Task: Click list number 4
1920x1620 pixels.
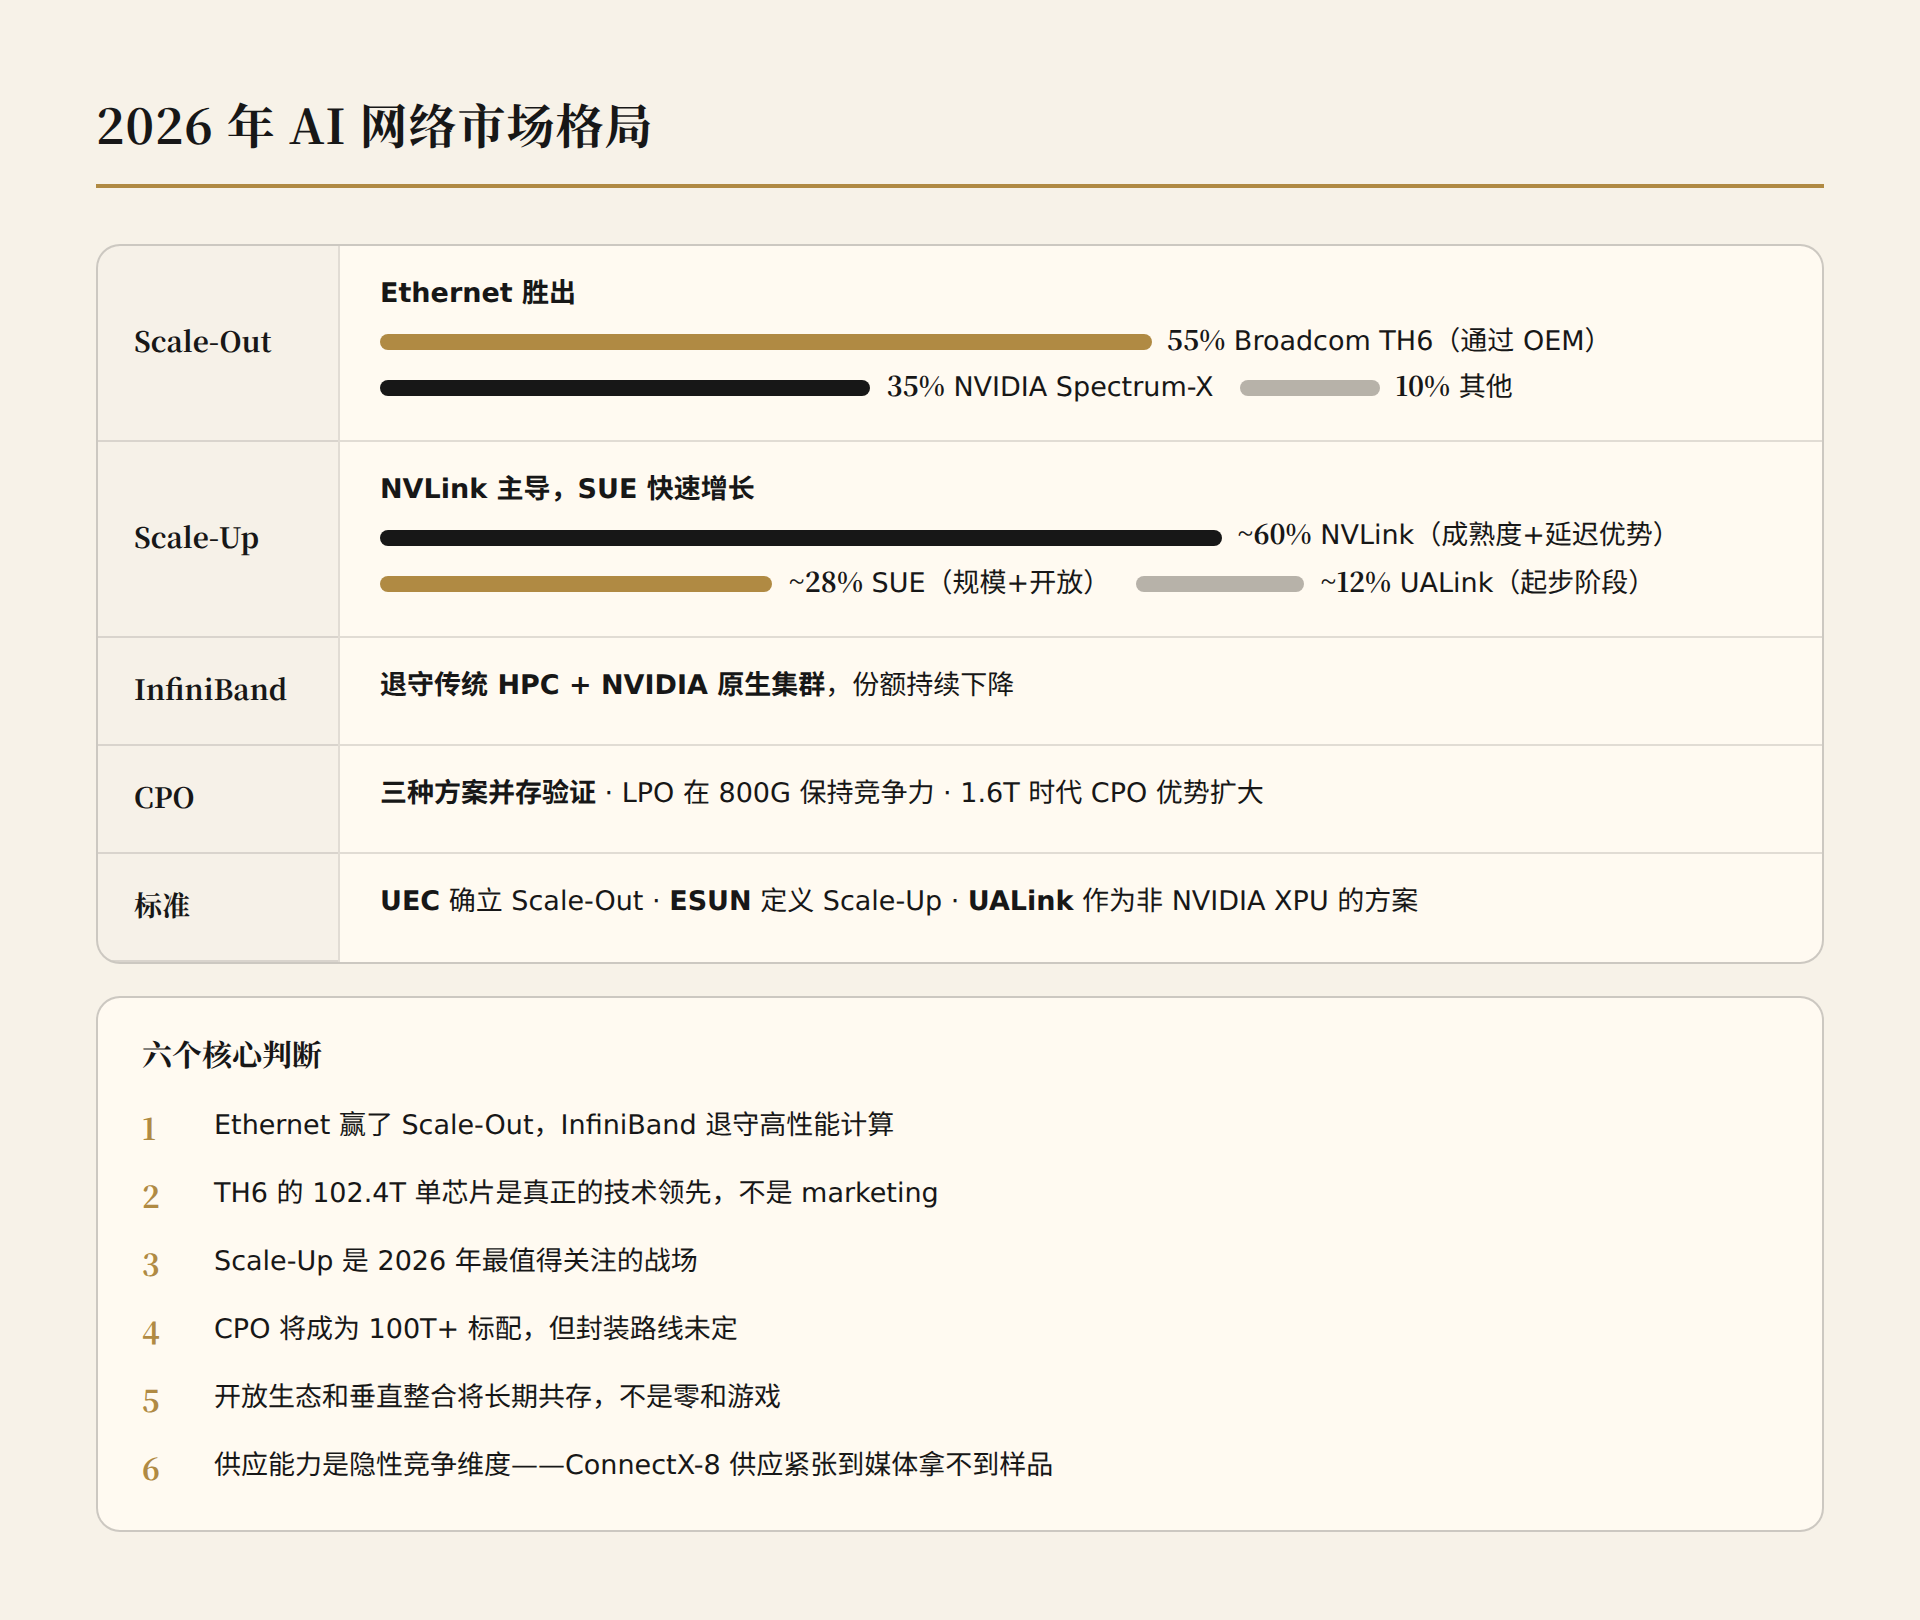Action: 150,1333
